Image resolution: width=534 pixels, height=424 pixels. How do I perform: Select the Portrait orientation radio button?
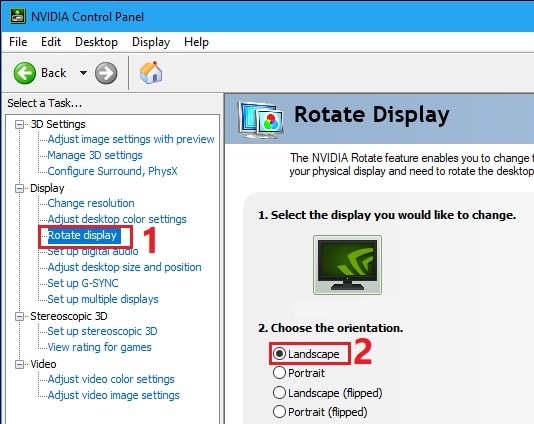(x=279, y=373)
